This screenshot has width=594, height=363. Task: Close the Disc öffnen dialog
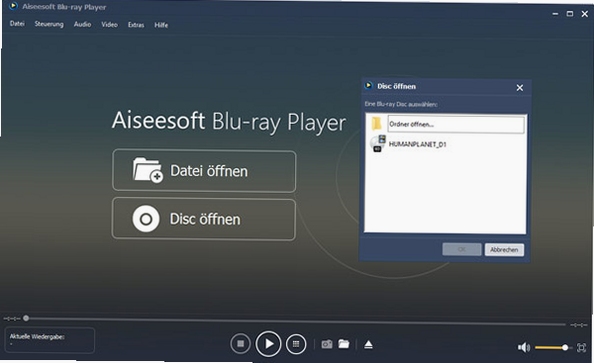pos(520,88)
